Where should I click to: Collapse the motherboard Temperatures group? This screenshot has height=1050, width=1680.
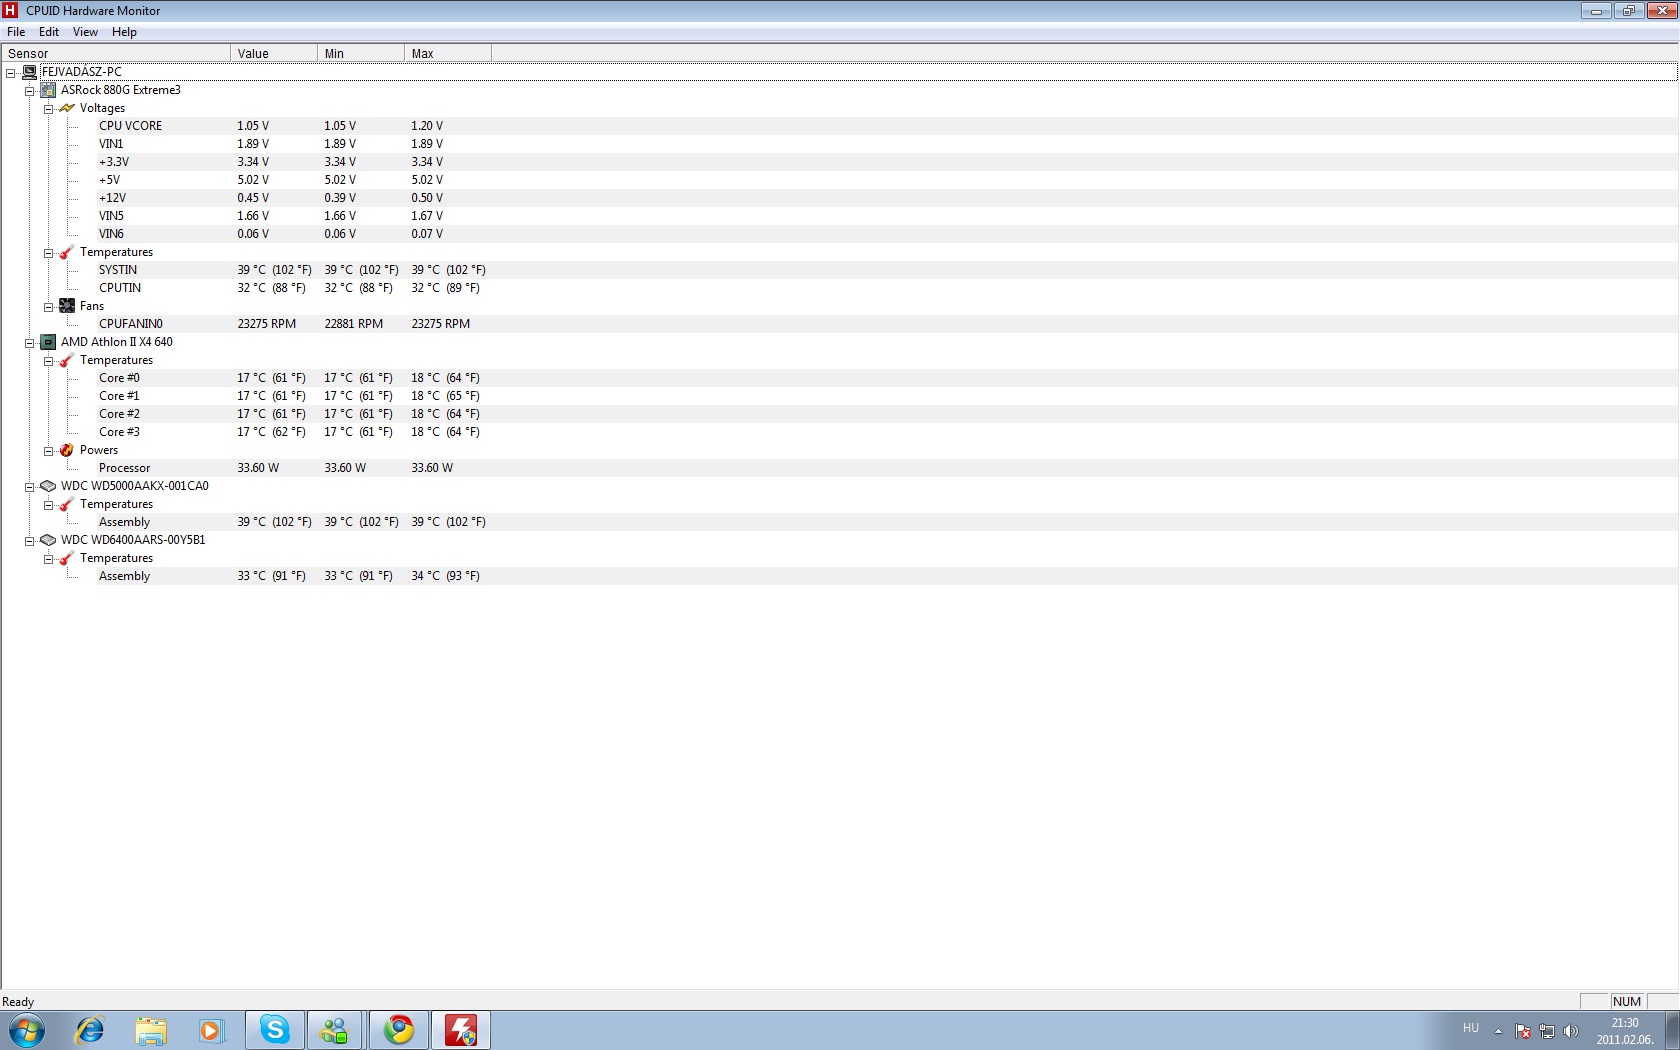(x=48, y=253)
